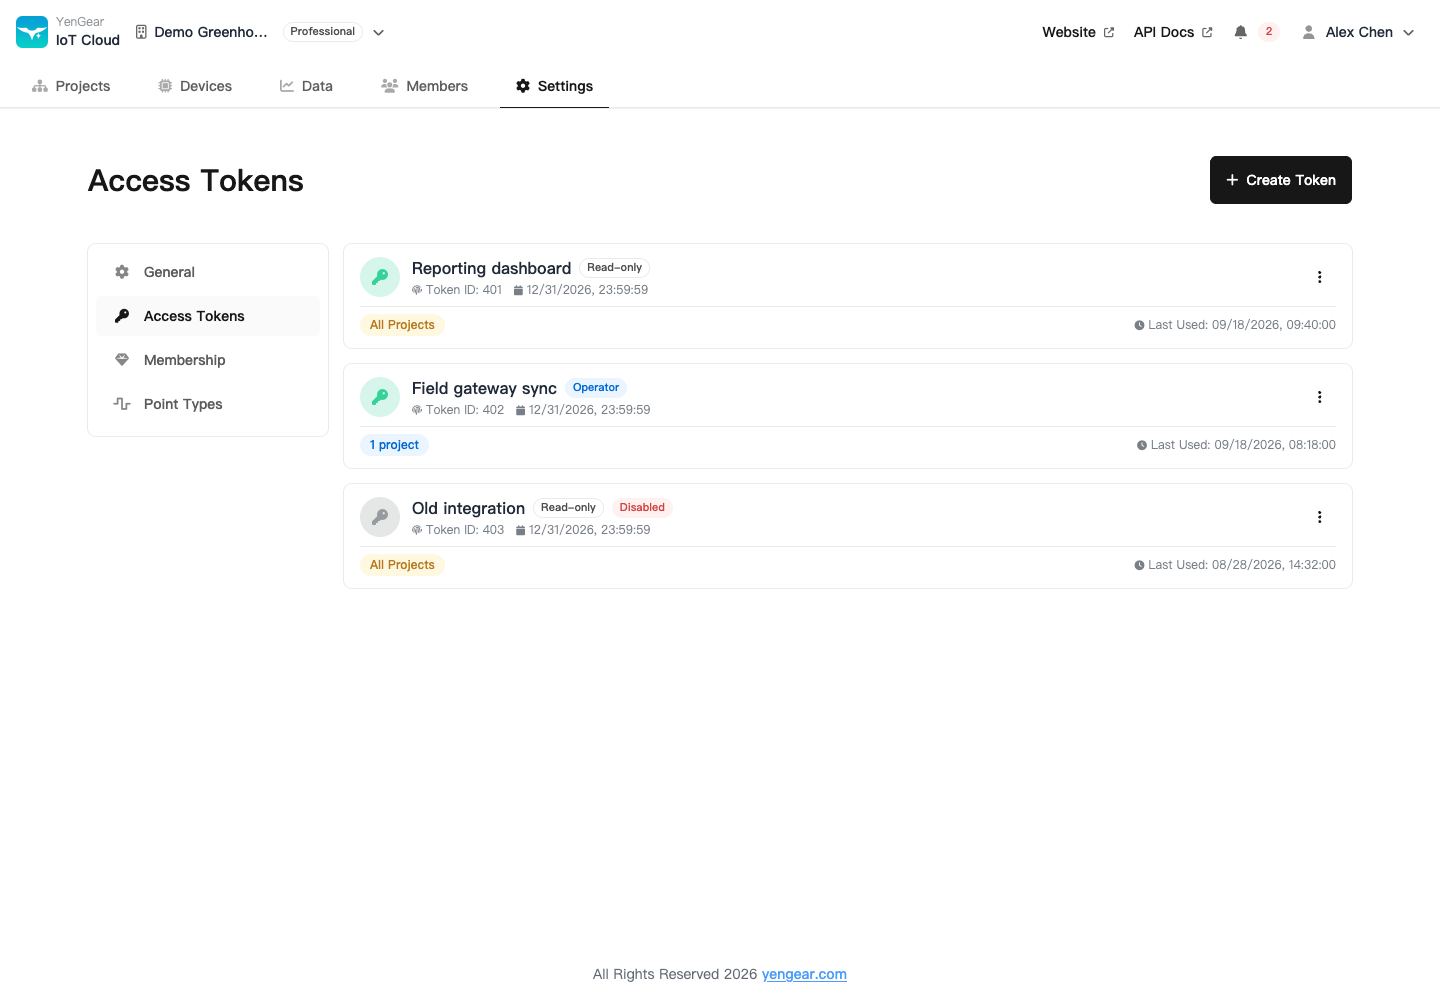Open Membership in the sidebar
Screen dimensions: 1440x1000
click(208, 360)
